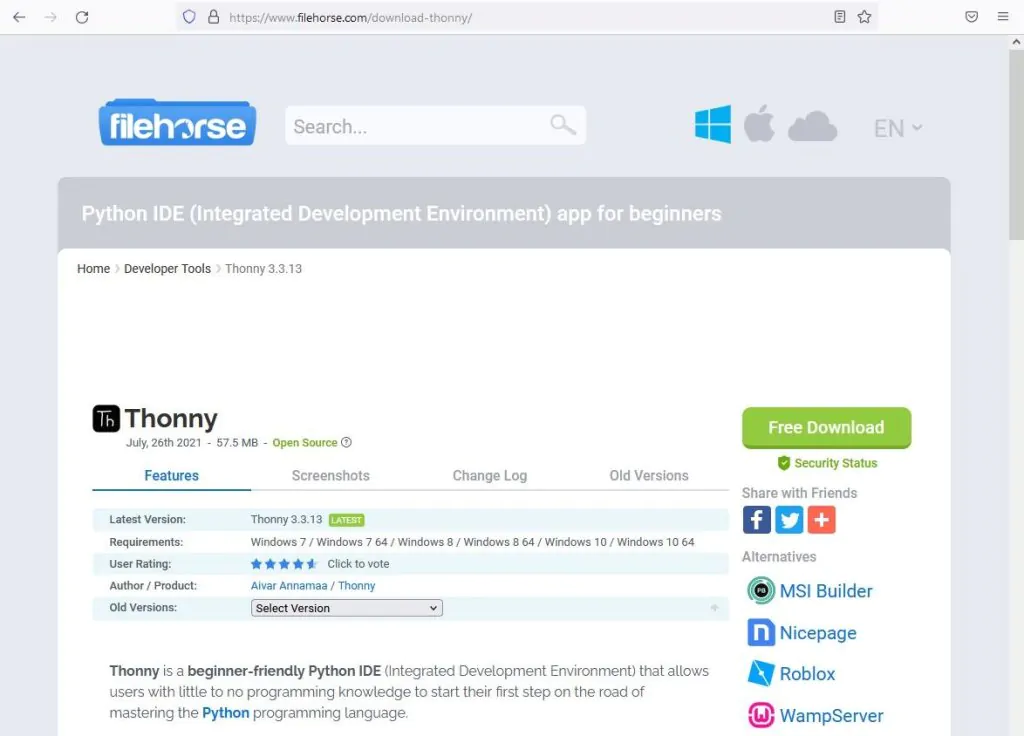Go back to the previous page
1024x736 pixels.
pyautogui.click(x=19, y=17)
